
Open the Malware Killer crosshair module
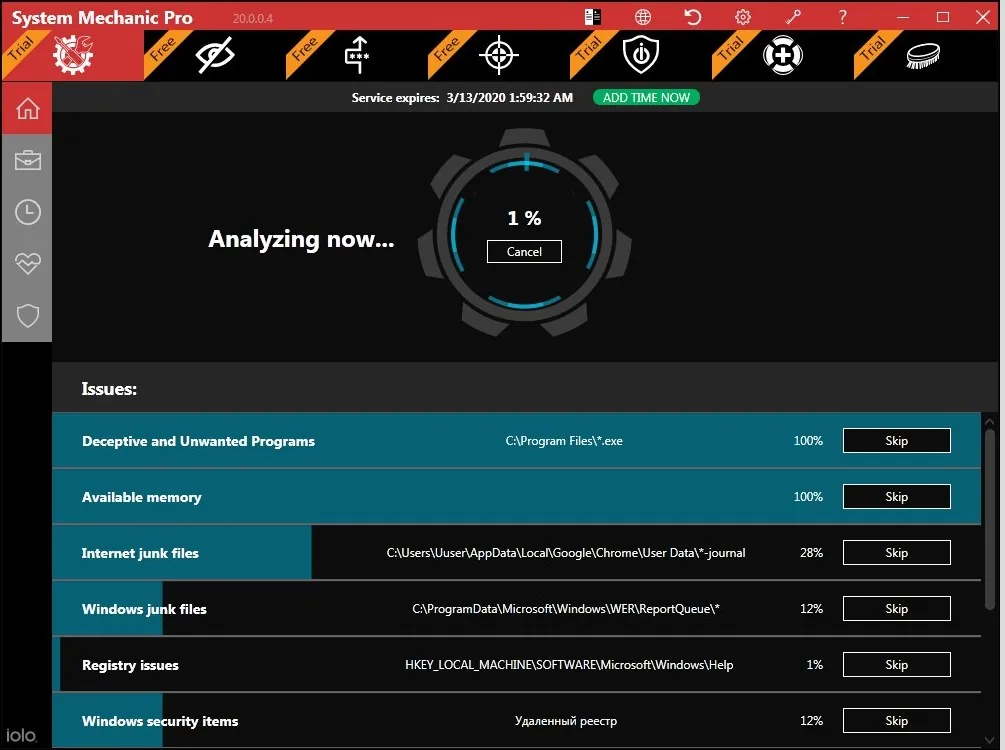(499, 55)
